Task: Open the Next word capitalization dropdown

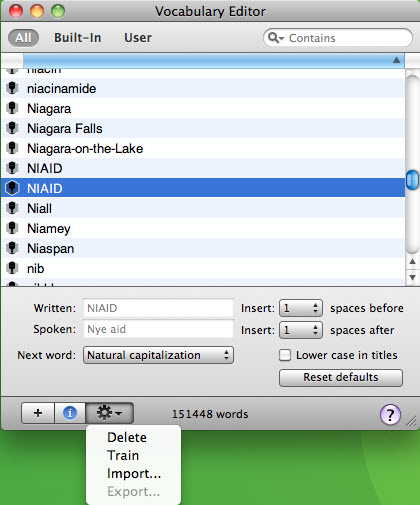Action: coord(158,355)
